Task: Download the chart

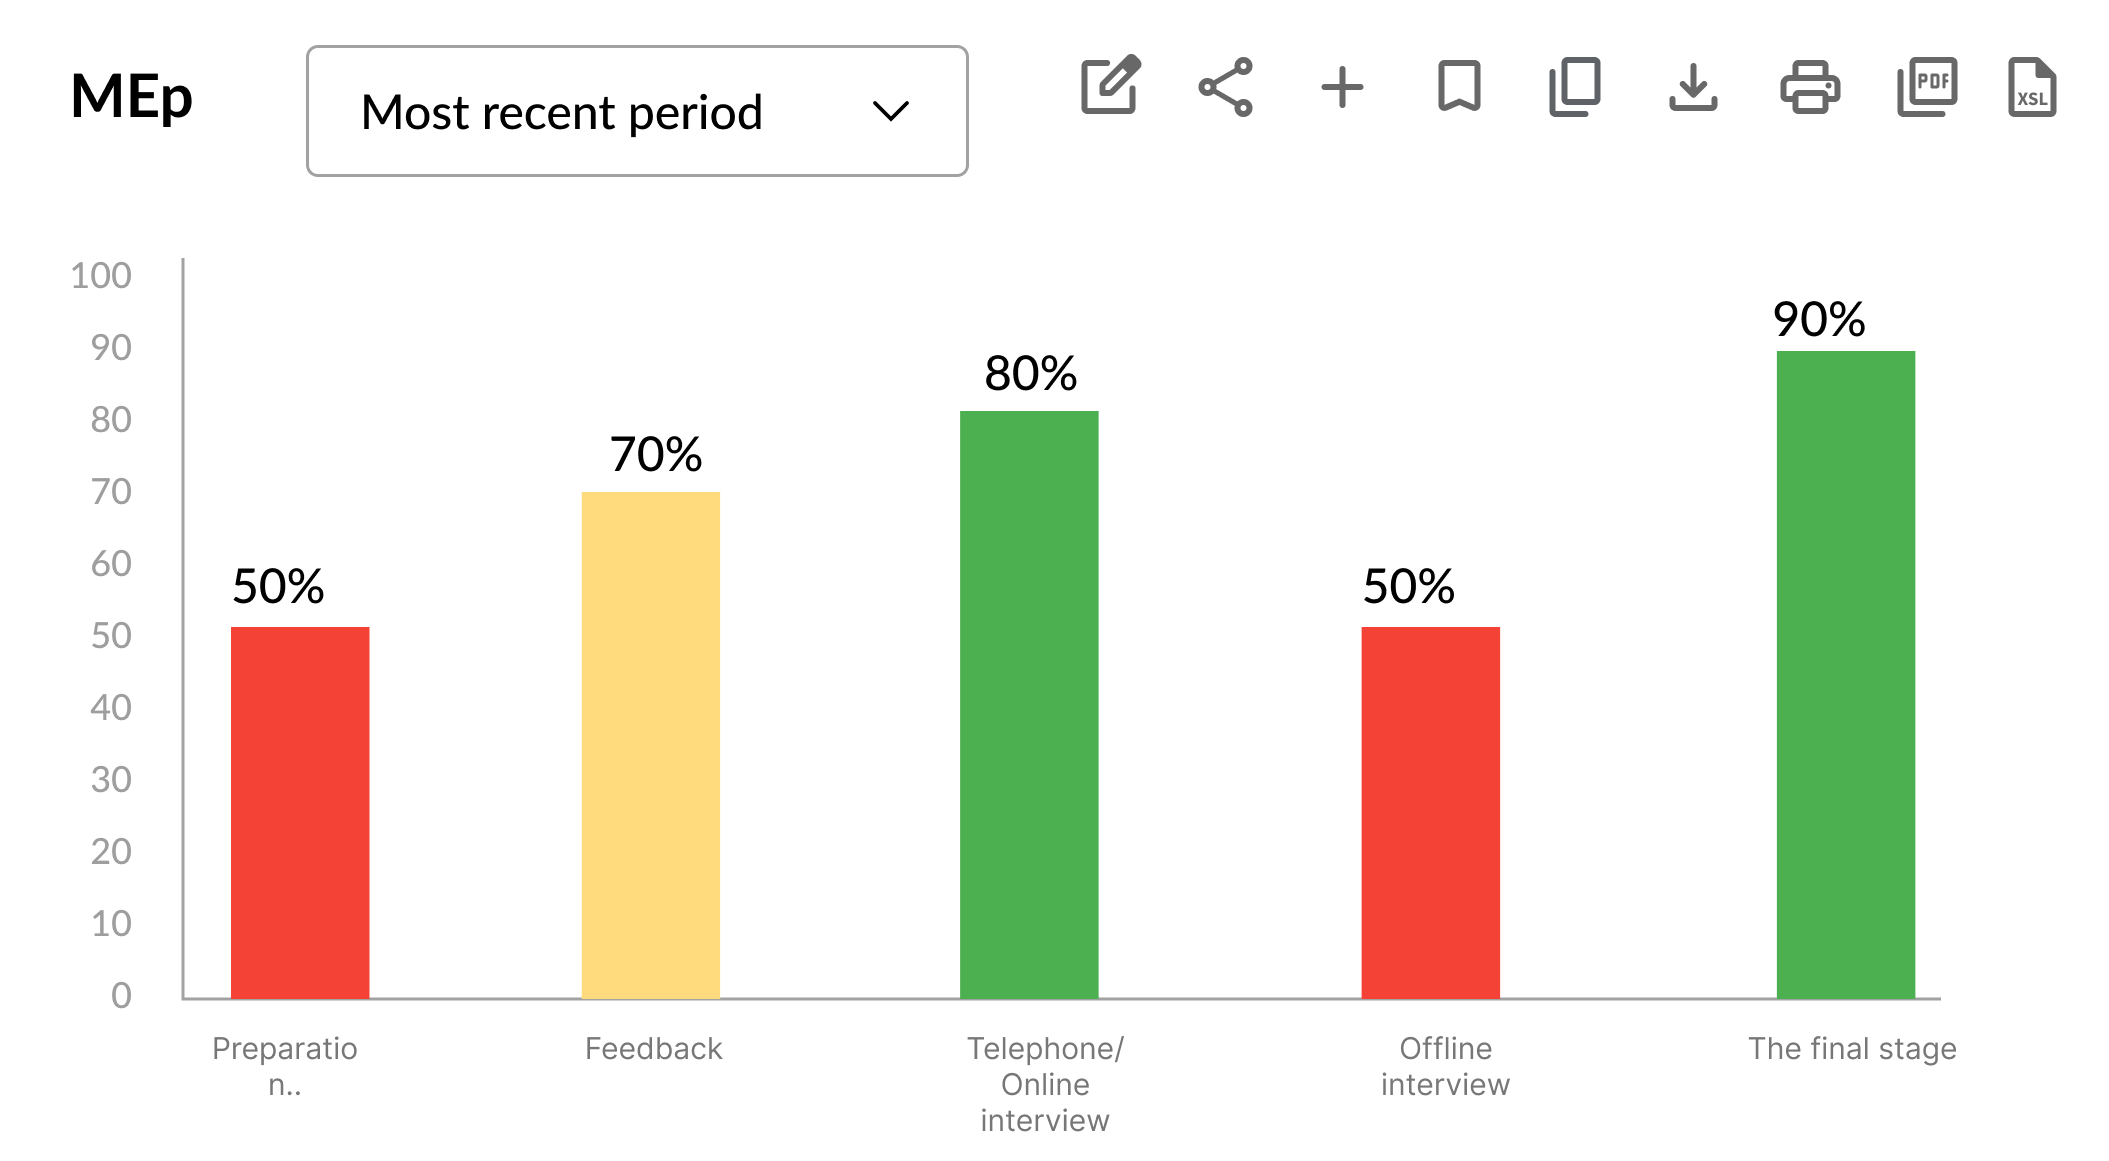Action: tap(1693, 87)
